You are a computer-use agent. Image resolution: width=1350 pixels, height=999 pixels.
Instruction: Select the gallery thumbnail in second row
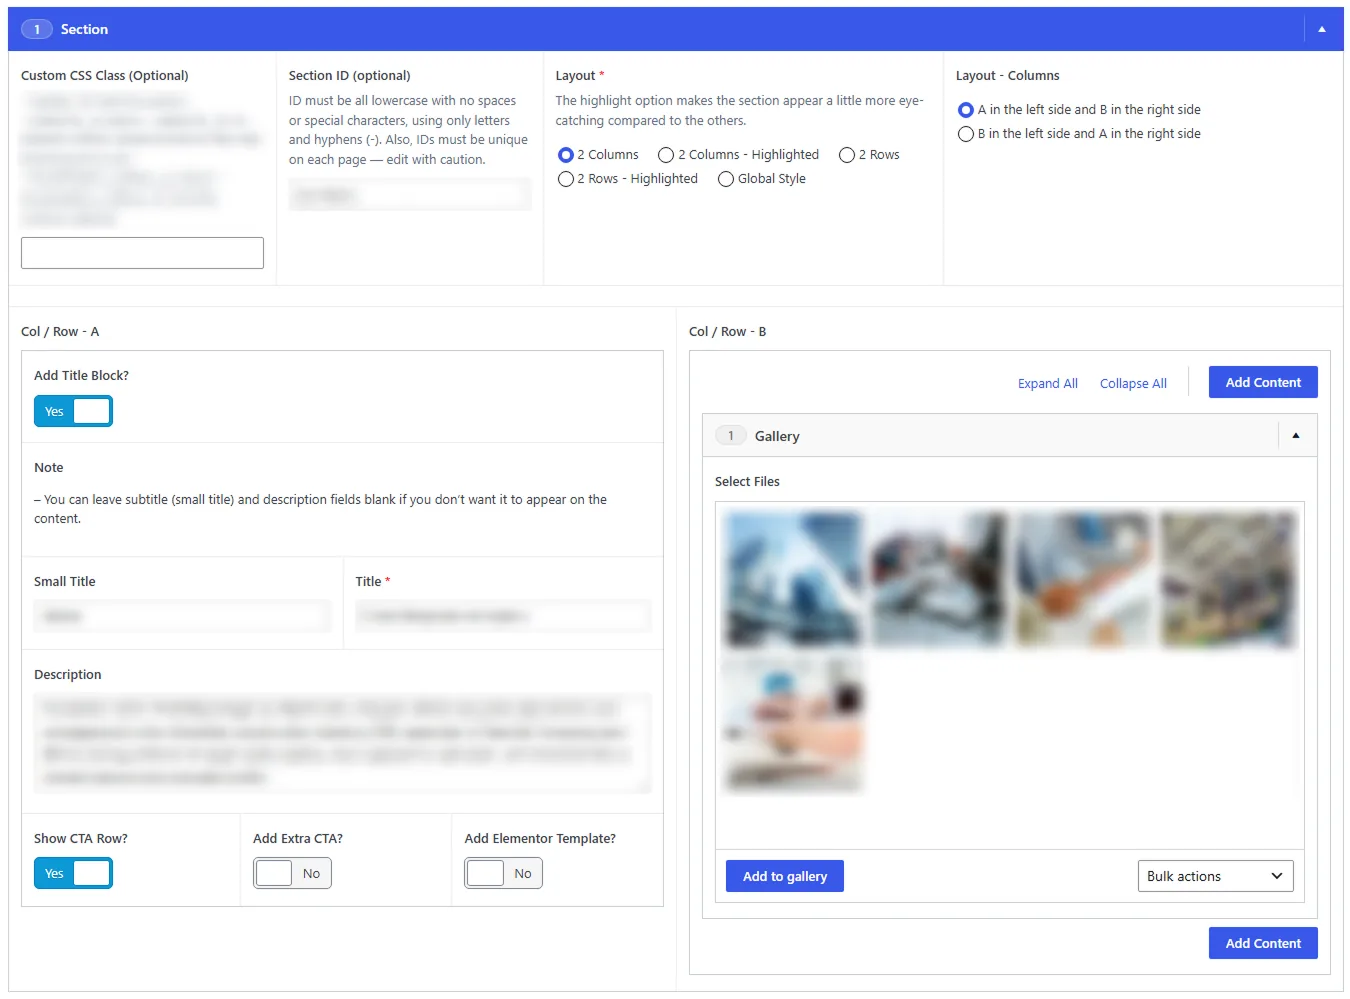click(793, 724)
